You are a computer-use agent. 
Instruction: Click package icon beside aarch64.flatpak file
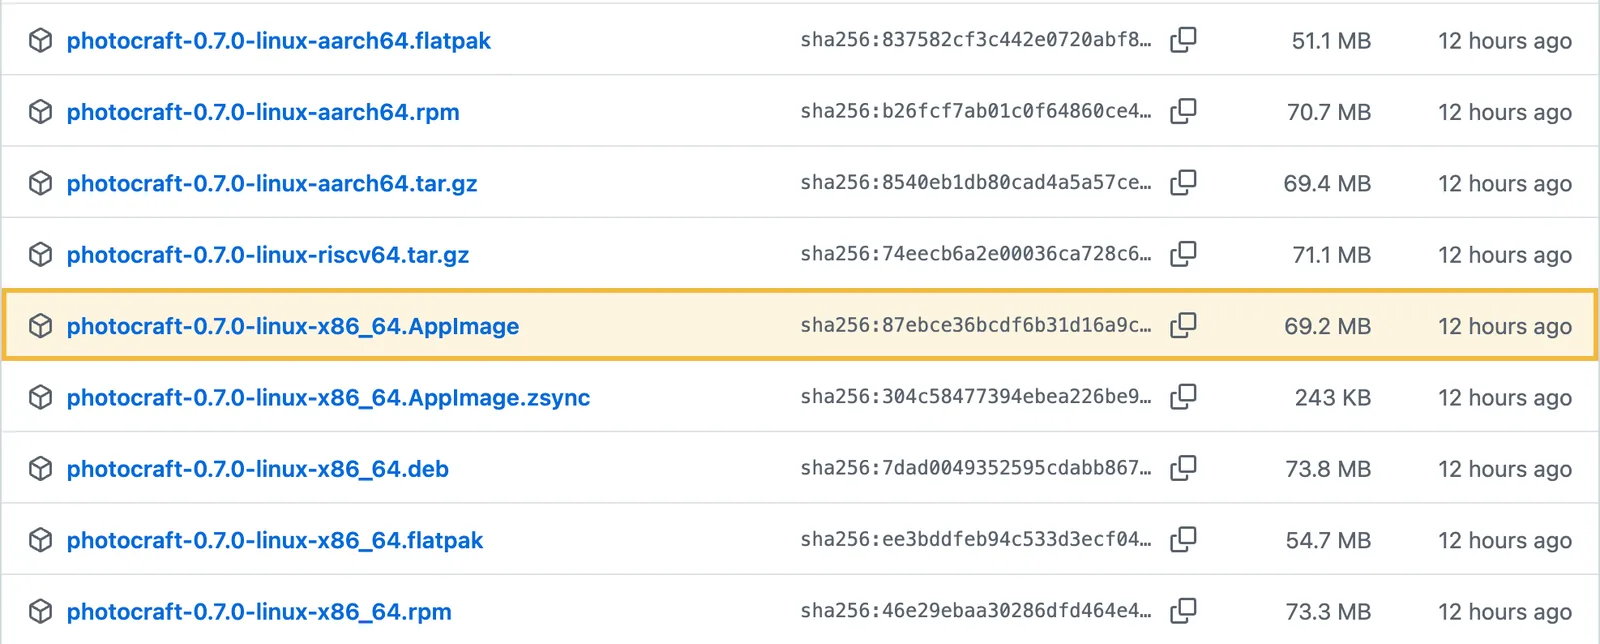pyautogui.click(x=40, y=41)
